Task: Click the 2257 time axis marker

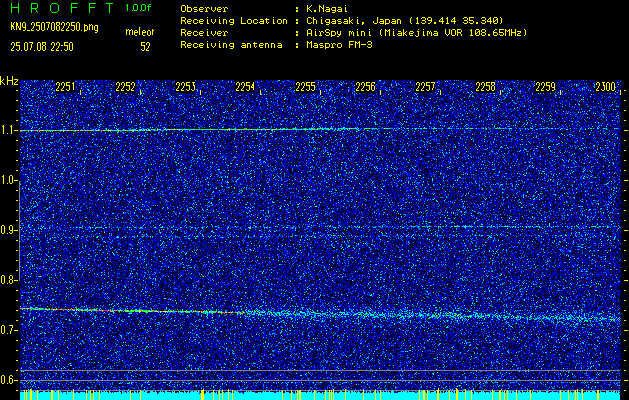Action: coord(425,87)
